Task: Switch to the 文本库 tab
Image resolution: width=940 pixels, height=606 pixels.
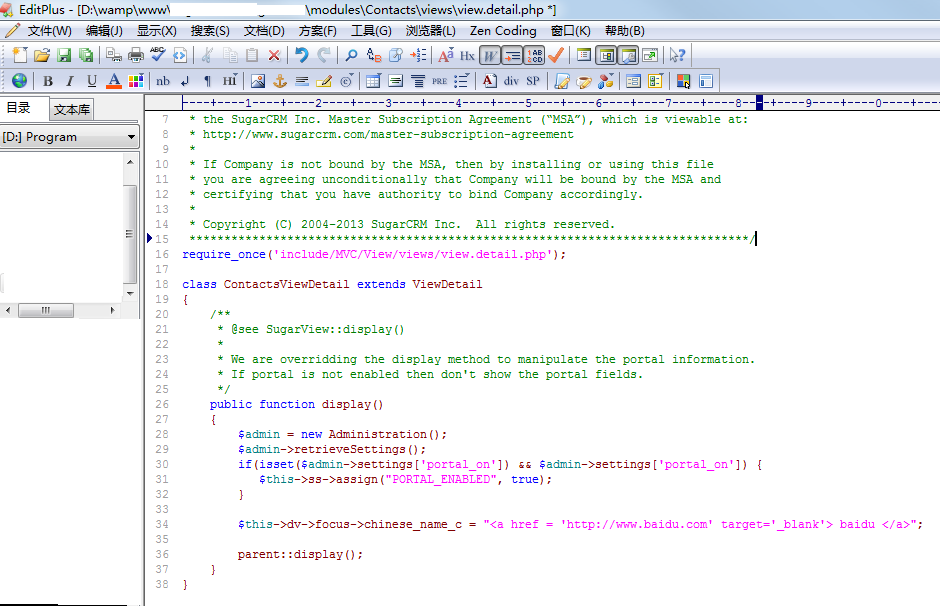Action: [71, 110]
